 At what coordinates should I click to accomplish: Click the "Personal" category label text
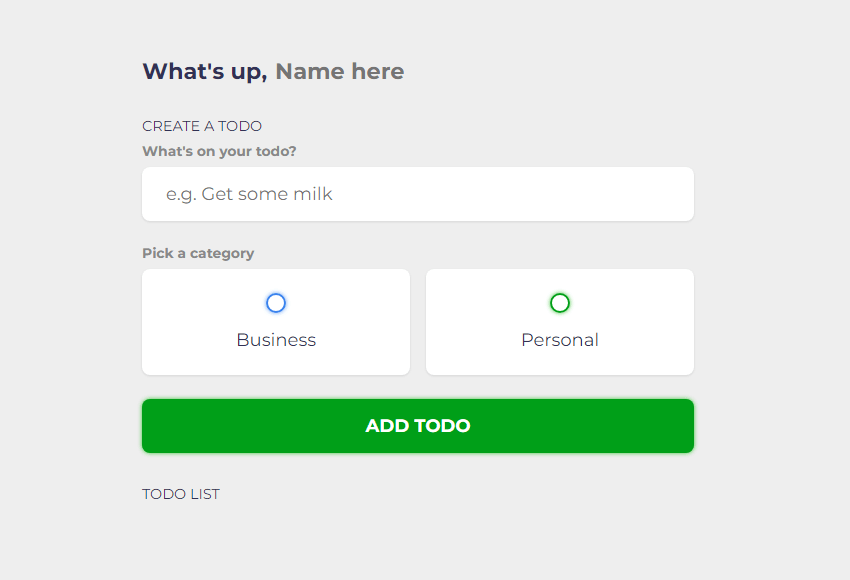pyautogui.click(x=560, y=340)
